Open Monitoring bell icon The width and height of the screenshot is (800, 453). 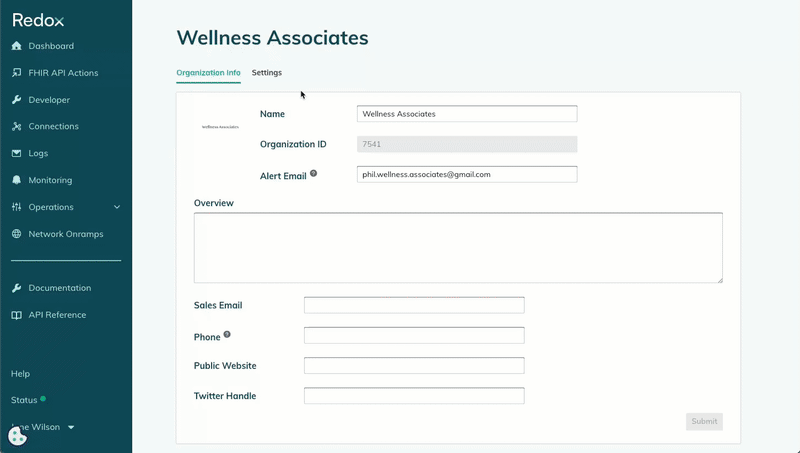16,180
